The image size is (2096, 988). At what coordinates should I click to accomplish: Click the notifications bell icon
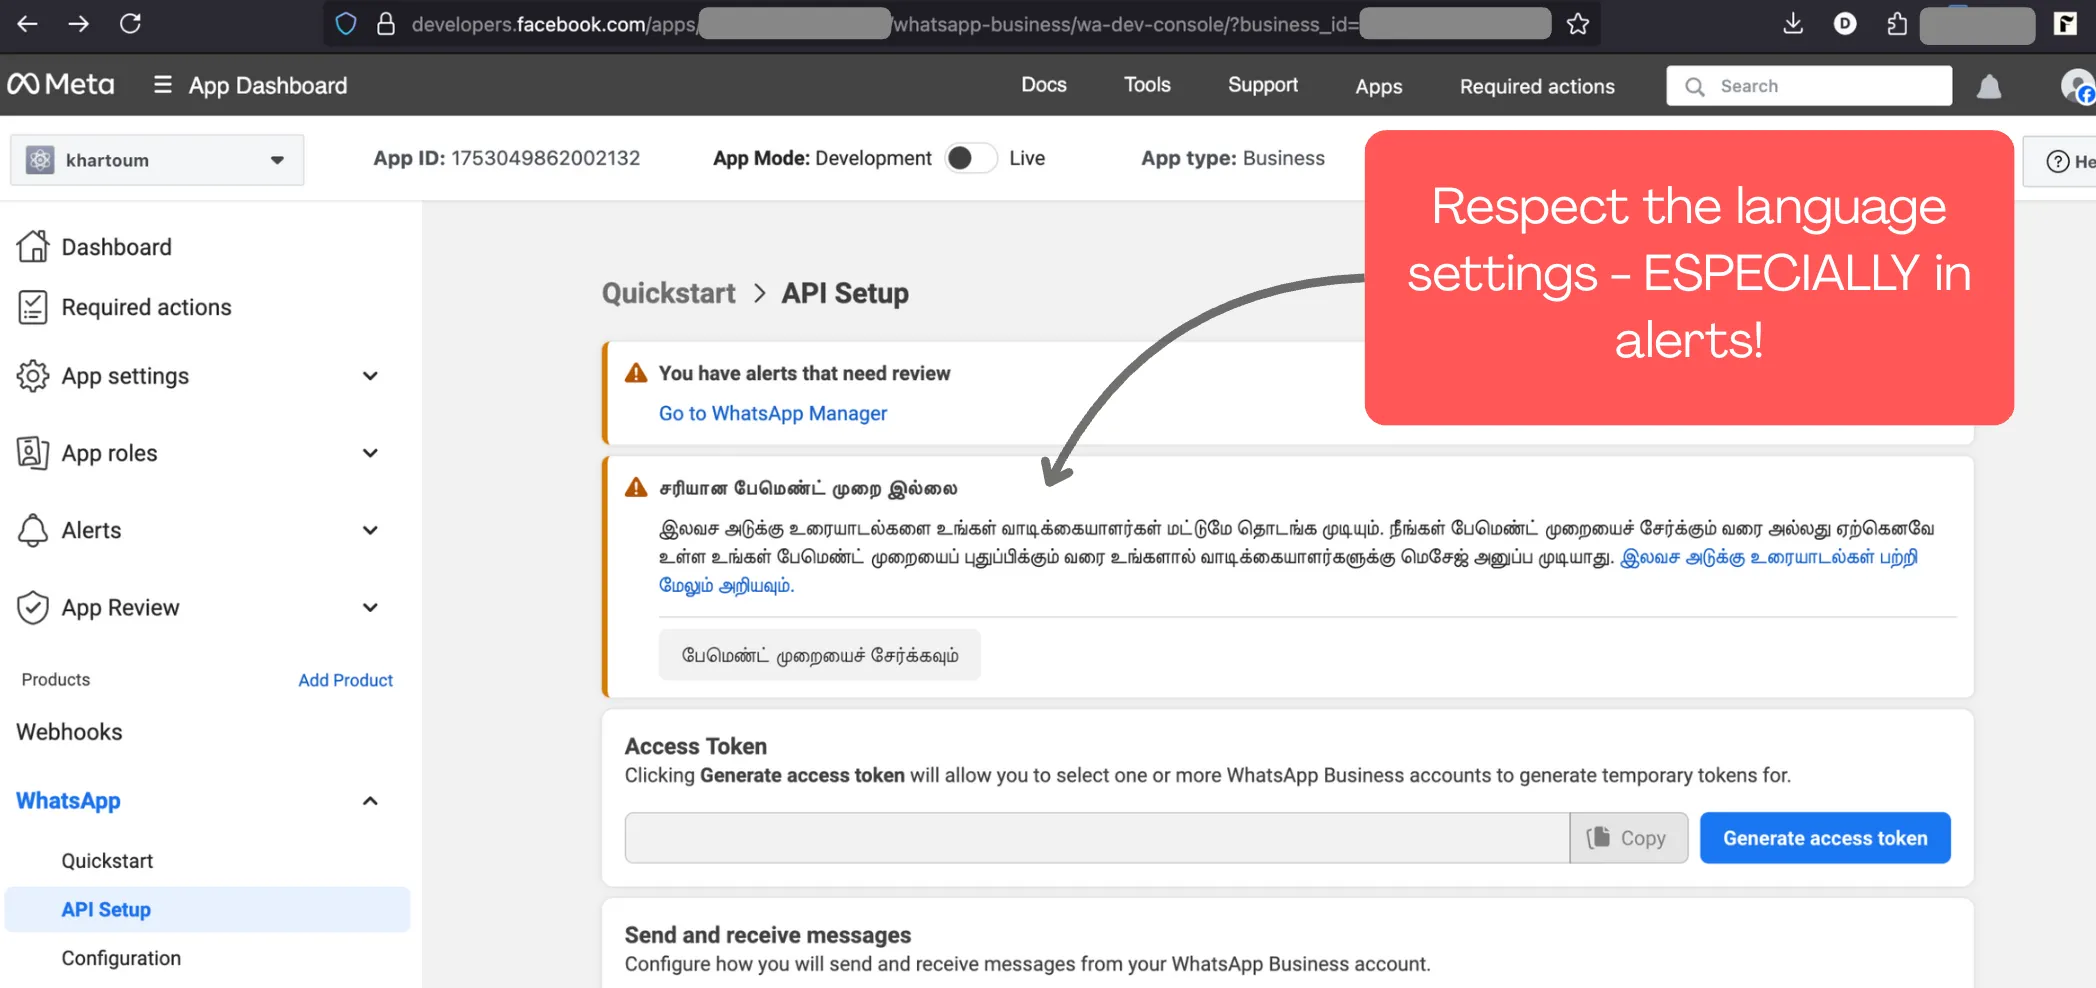1989,87
